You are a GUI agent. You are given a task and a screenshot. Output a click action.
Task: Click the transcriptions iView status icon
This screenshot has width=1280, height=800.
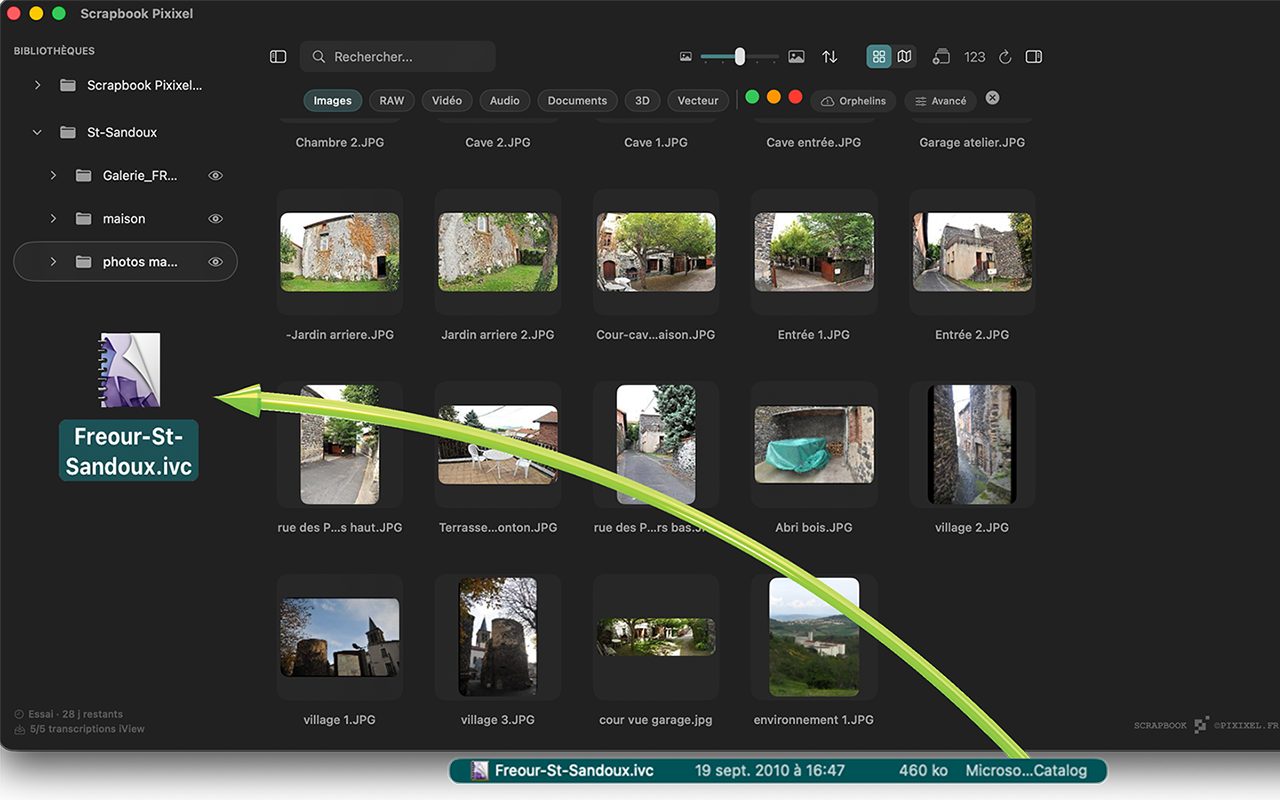pyautogui.click(x=19, y=729)
